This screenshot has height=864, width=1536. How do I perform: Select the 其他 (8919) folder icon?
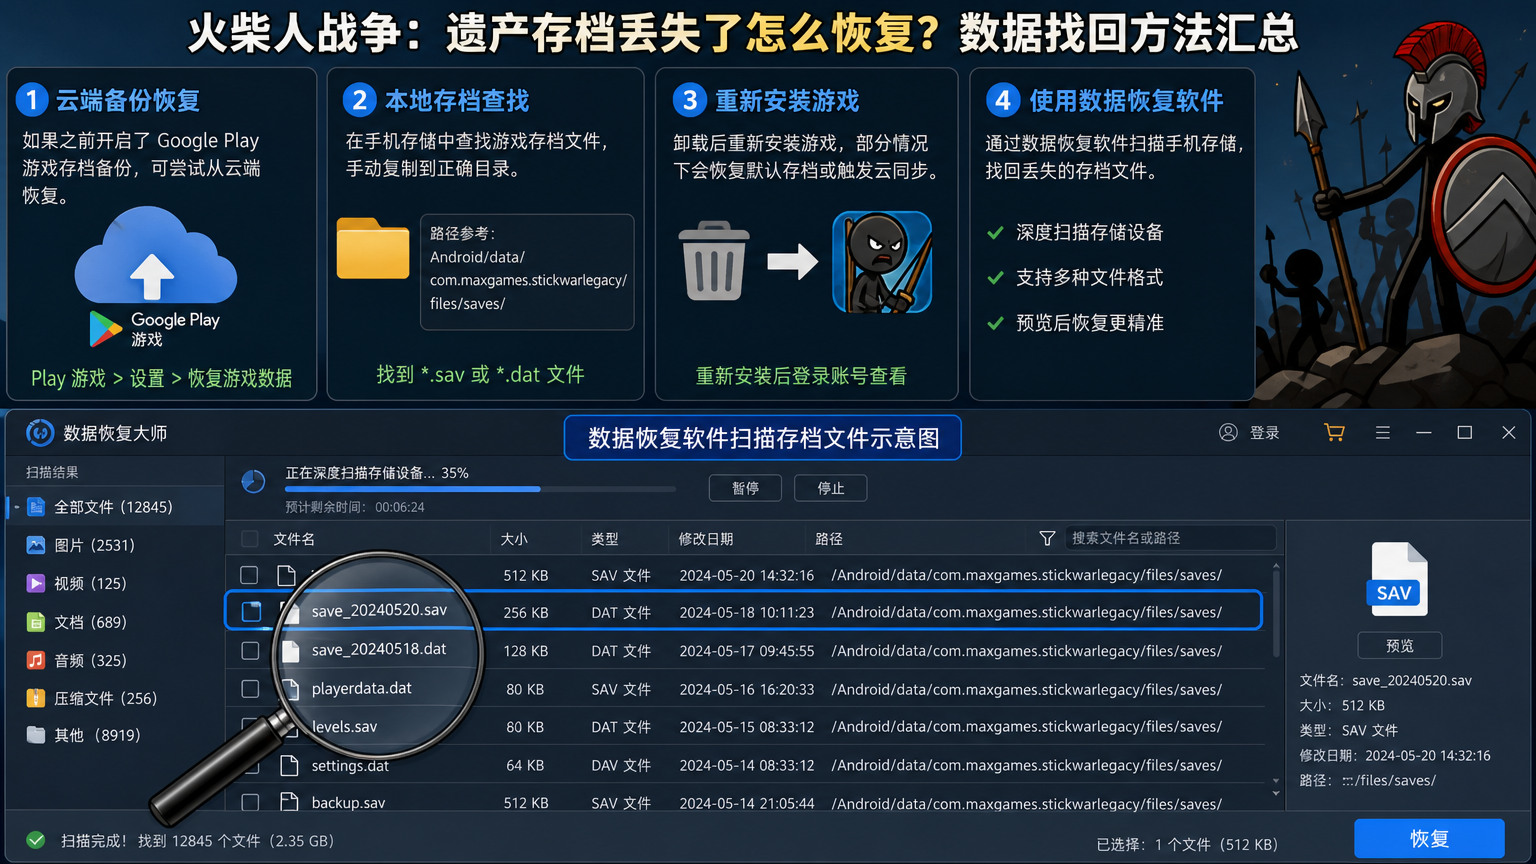click(36, 735)
